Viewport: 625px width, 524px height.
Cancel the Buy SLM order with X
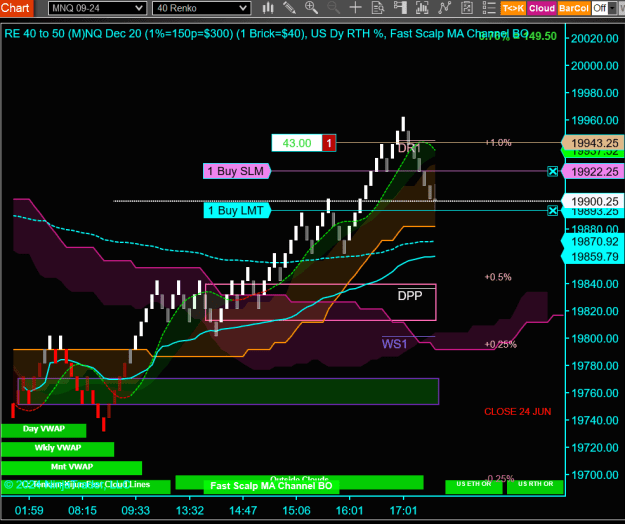pos(552,171)
